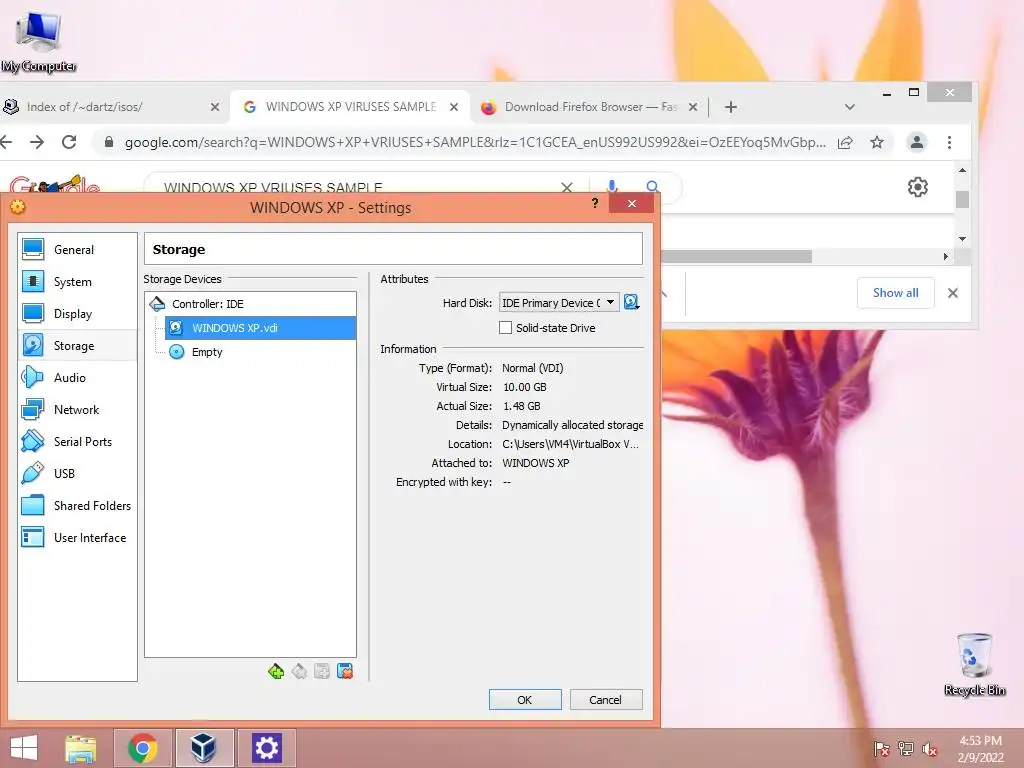Viewport: 1024px width, 768px height.
Task: Open the Shared Folders settings category
Action: [x=77, y=505]
